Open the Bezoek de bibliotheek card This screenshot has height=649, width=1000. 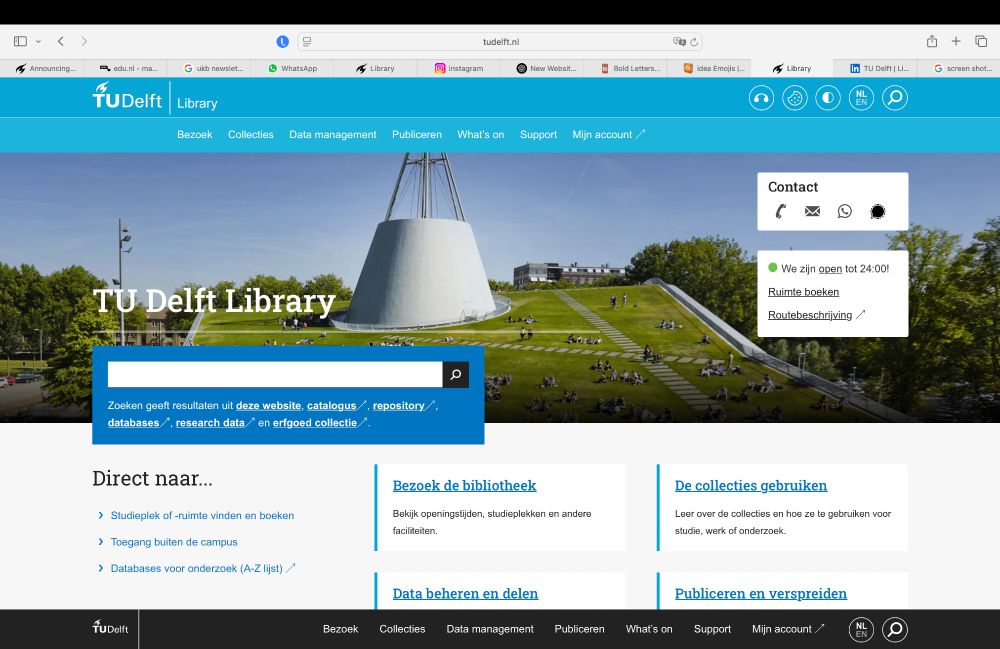pos(464,486)
